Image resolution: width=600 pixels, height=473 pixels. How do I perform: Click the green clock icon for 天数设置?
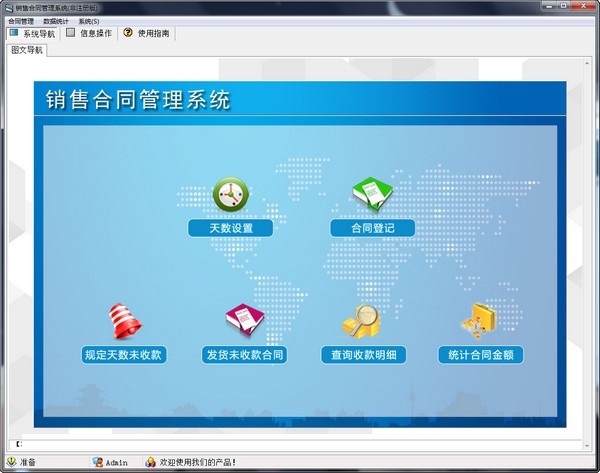coord(231,195)
